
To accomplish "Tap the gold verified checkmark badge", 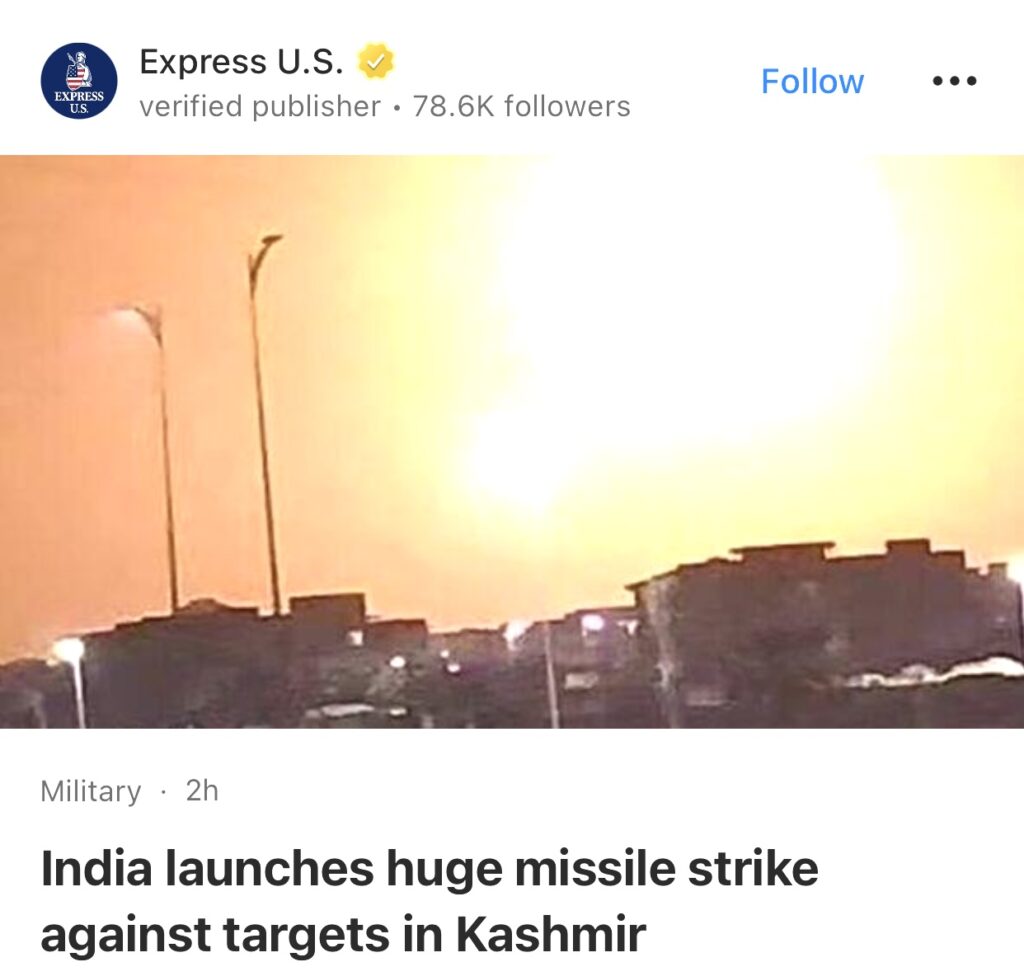I will point(375,61).
